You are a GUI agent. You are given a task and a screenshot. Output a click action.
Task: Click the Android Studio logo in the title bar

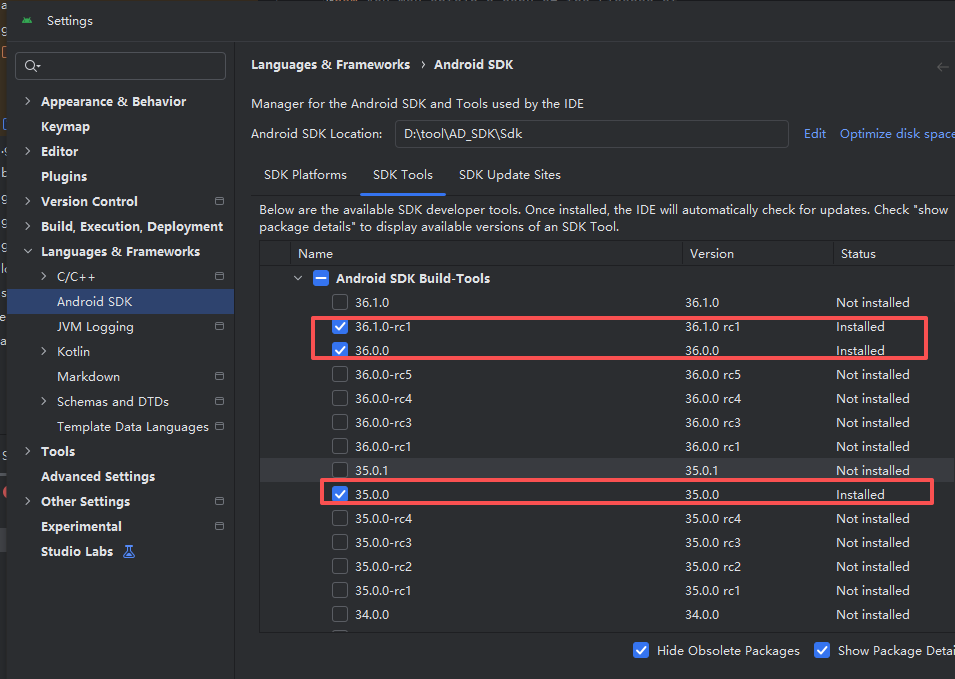click(x=27, y=20)
